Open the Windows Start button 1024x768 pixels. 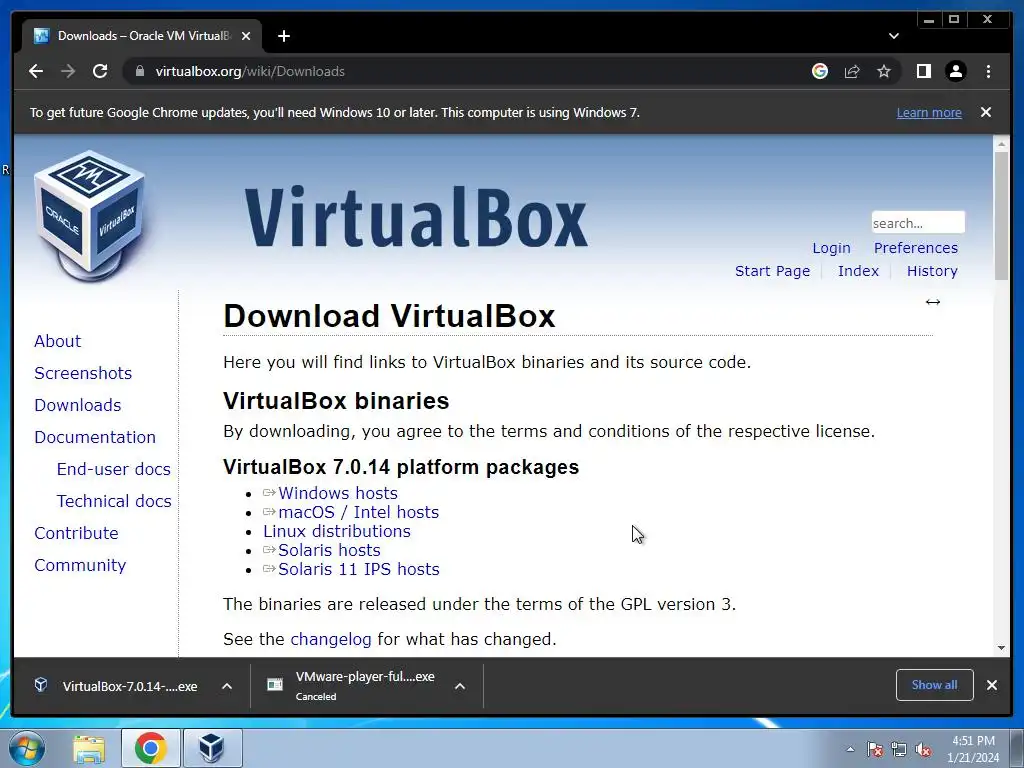[27, 748]
